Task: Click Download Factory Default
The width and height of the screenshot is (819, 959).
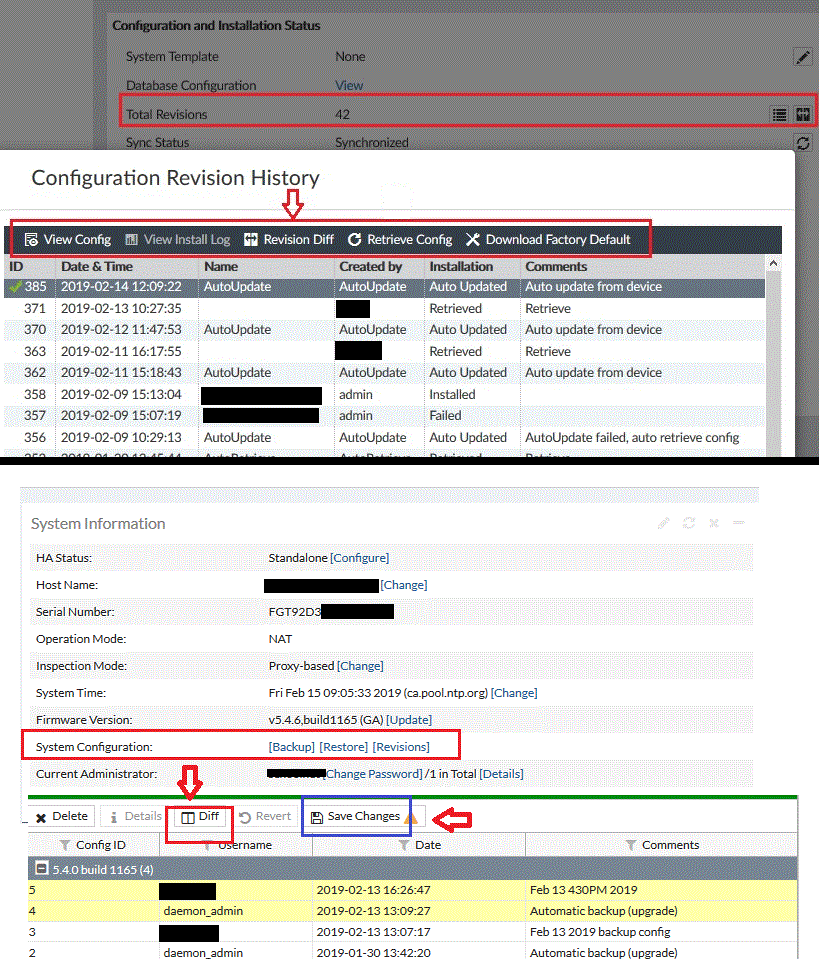Action: point(548,240)
